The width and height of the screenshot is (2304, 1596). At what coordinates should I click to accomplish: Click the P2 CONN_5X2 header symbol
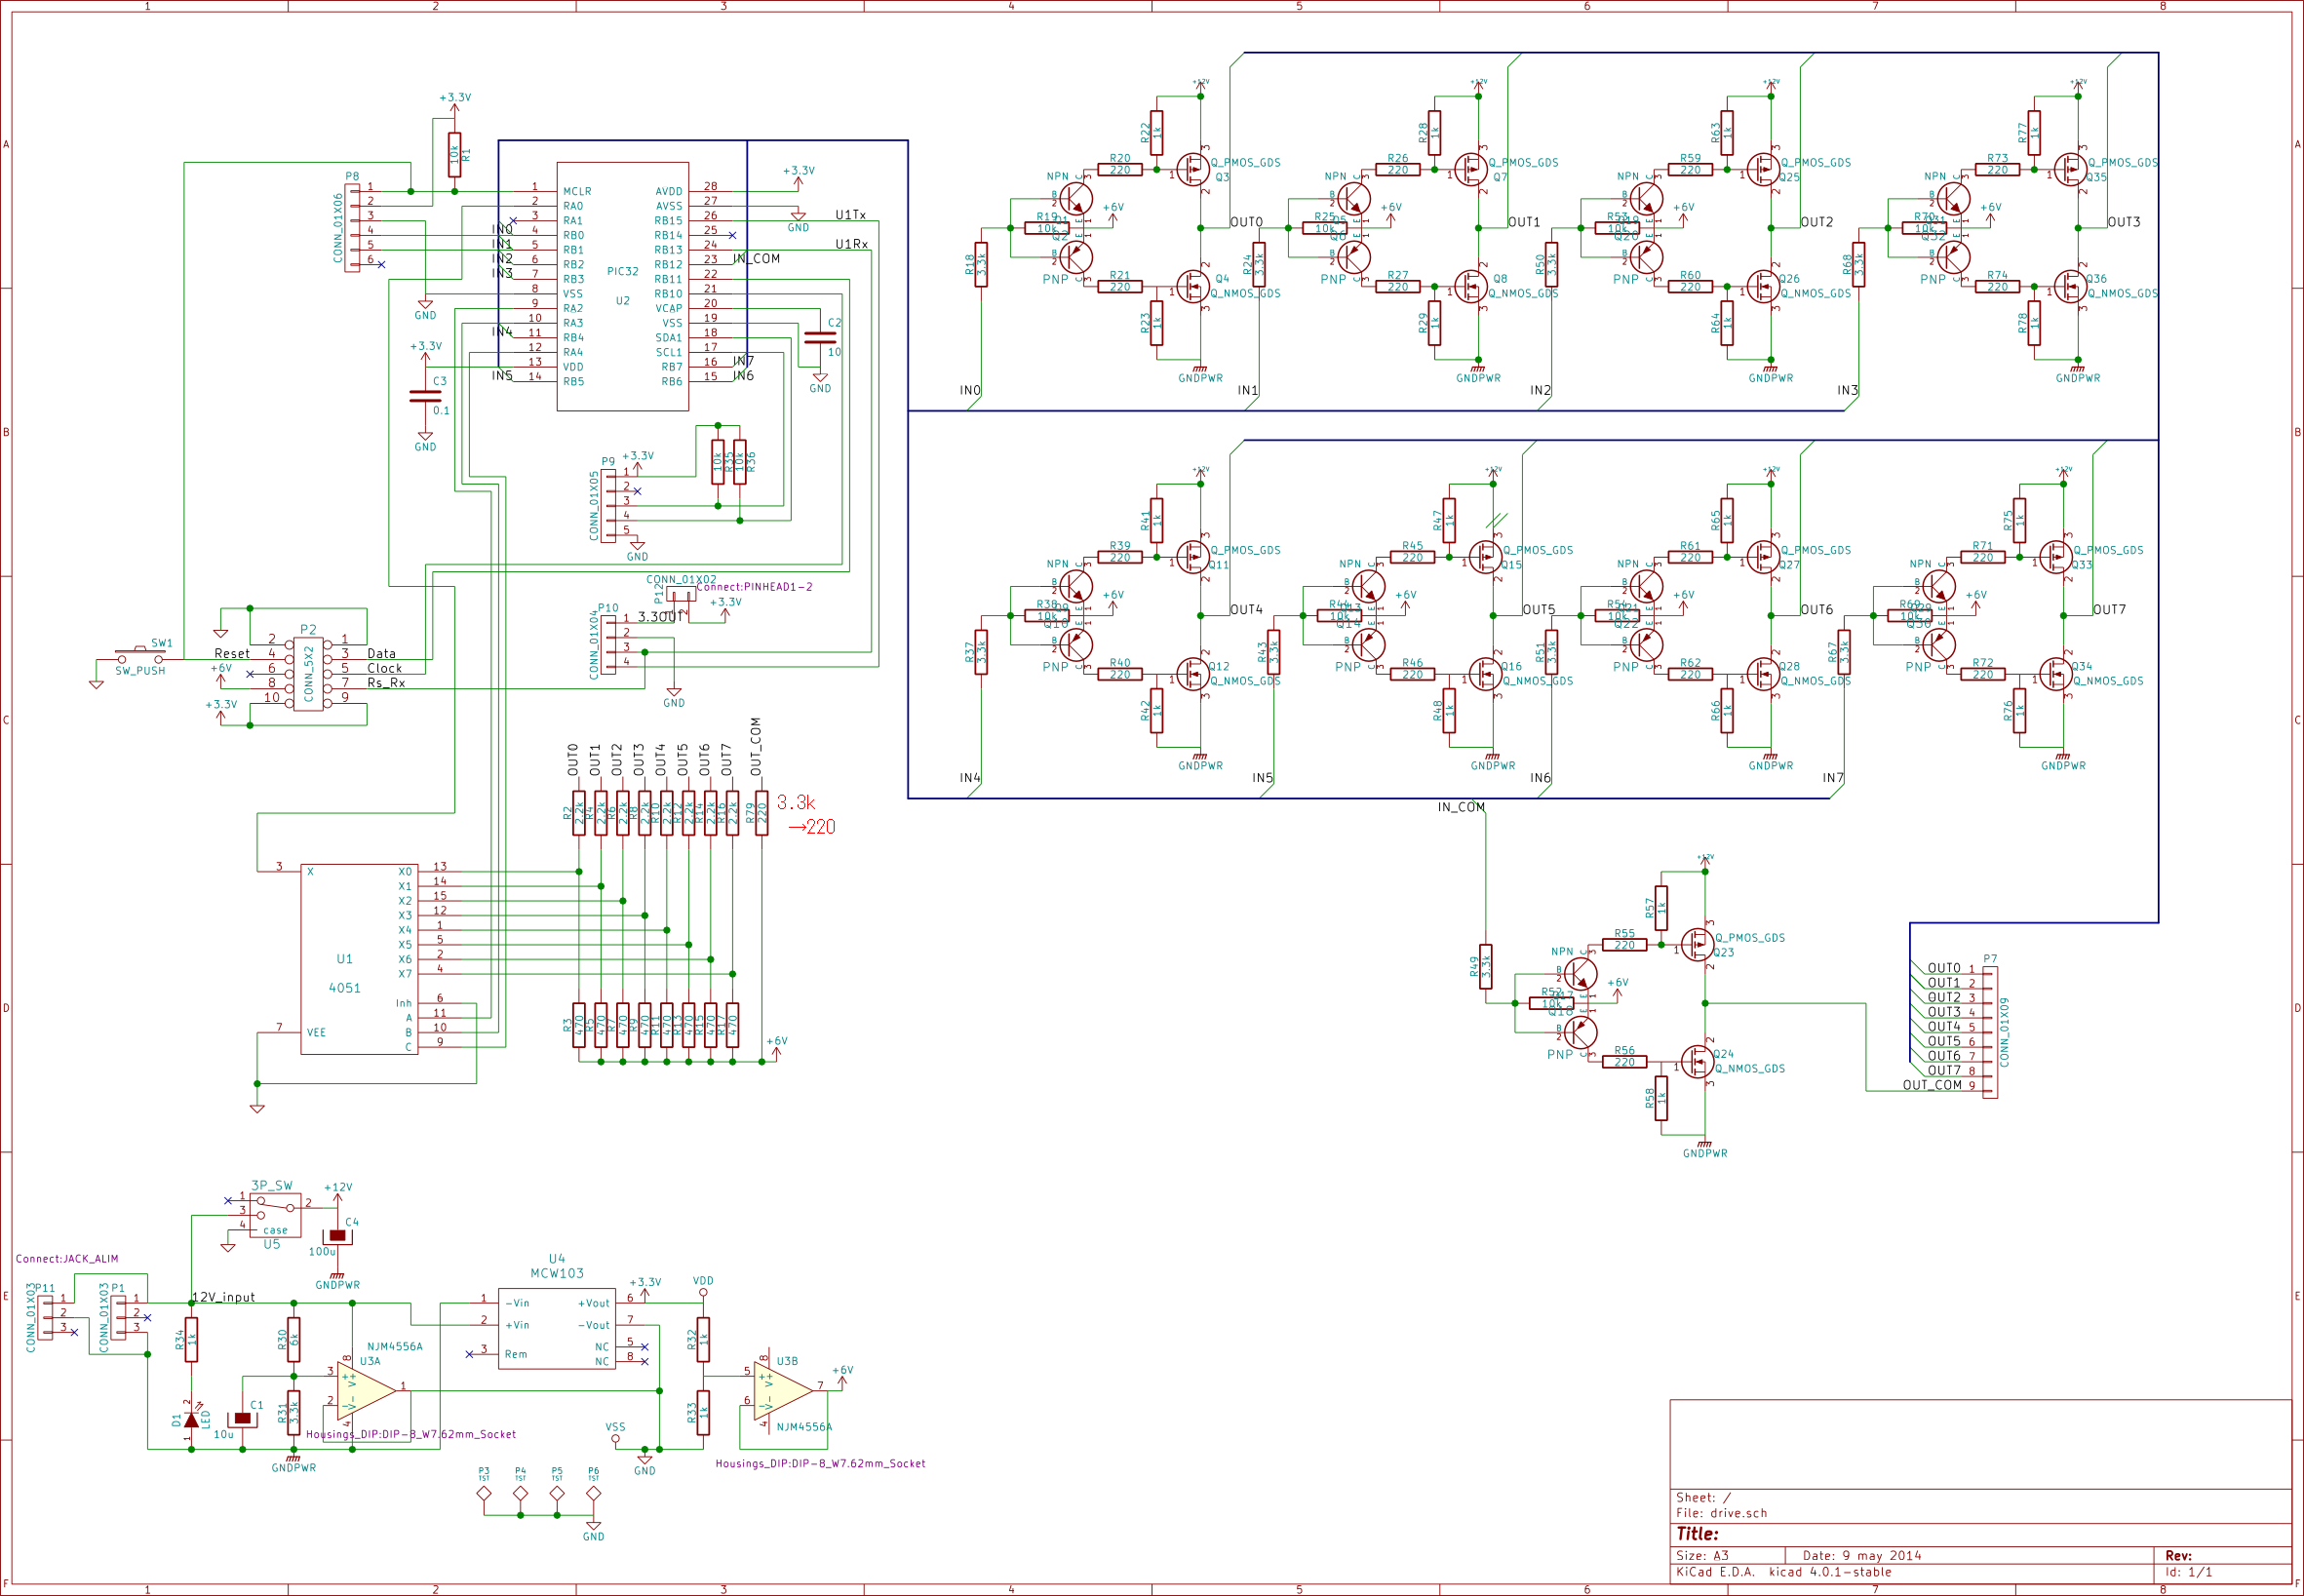pyautogui.click(x=308, y=674)
